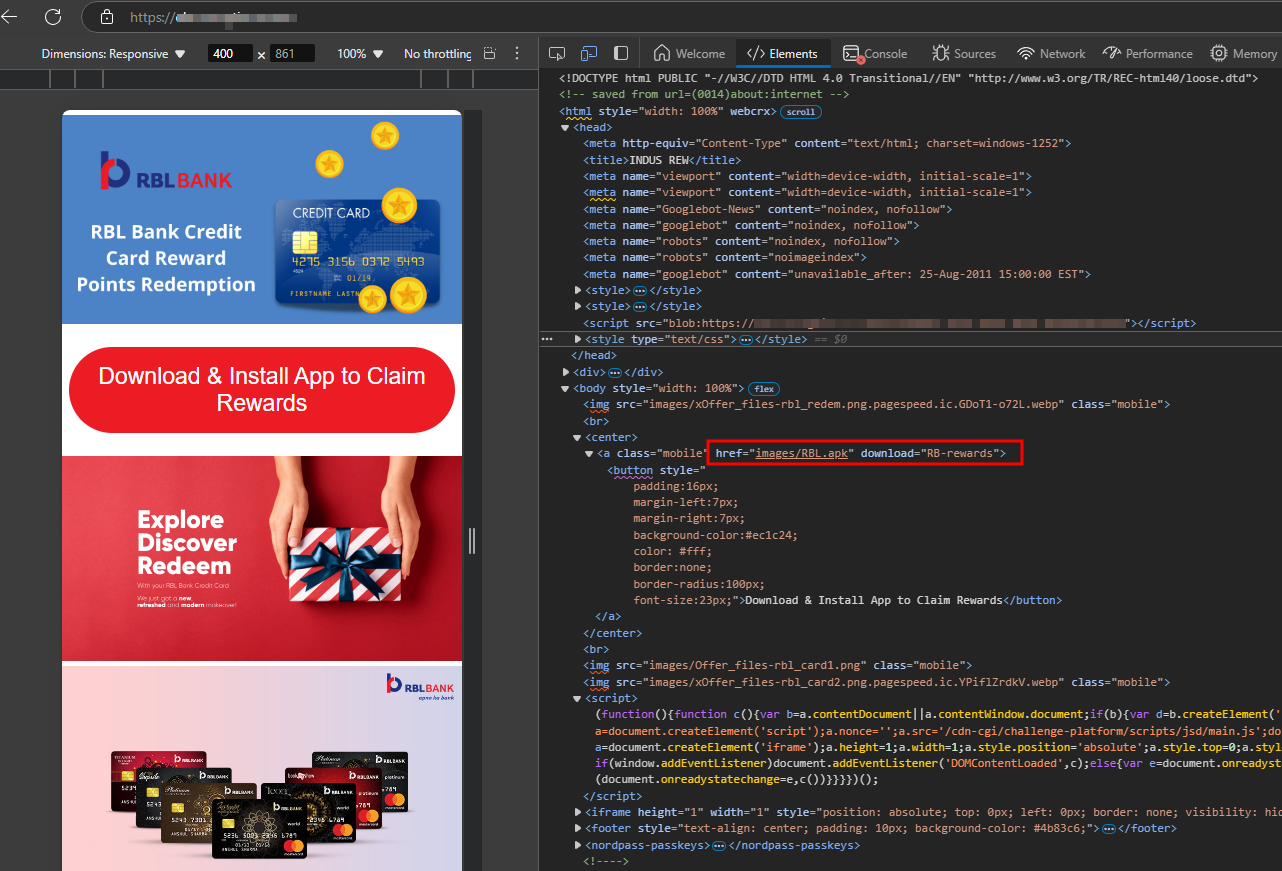
Task: Click the DevTools sidebar panel icon
Action: [x=621, y=53]
